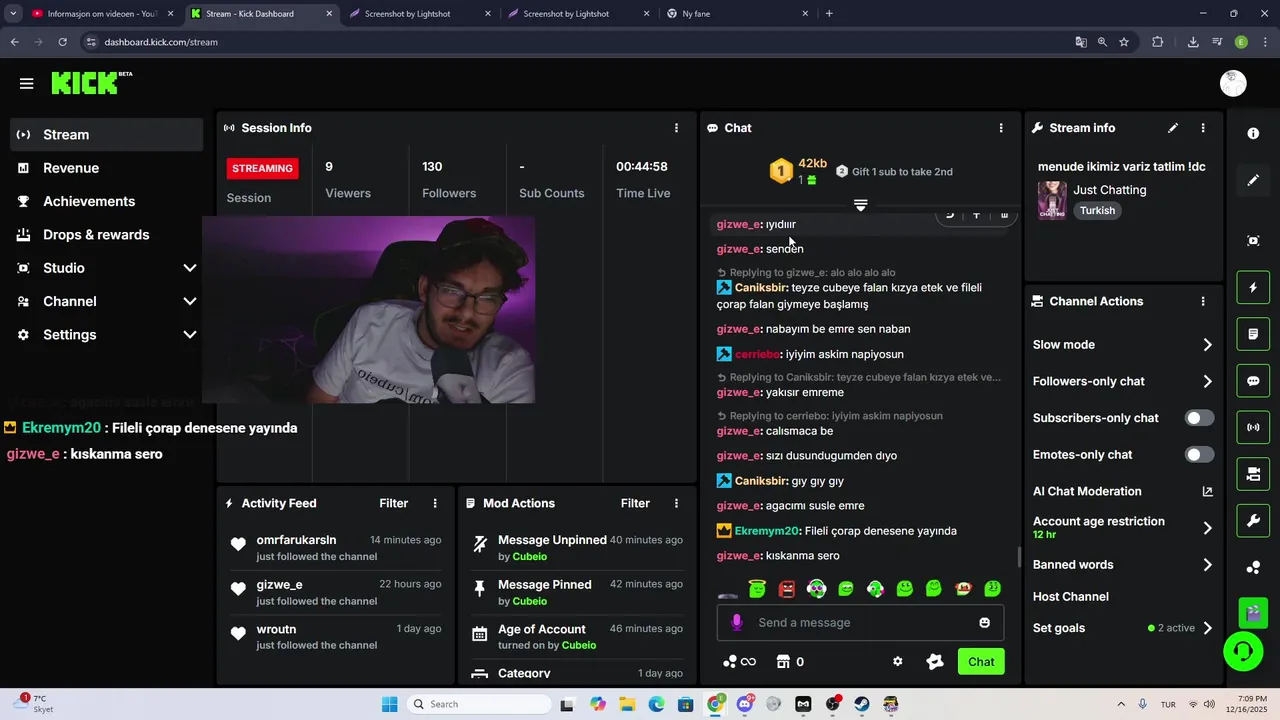Screen dimensions: 1280x720
Task: Select Stream in the sidebar
Action: pos(107,135)
